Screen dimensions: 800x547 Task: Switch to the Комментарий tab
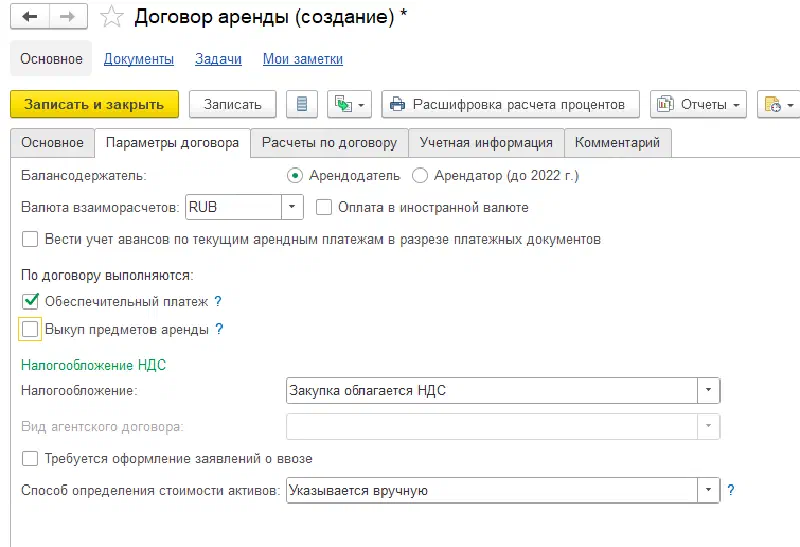click(617, 142)
